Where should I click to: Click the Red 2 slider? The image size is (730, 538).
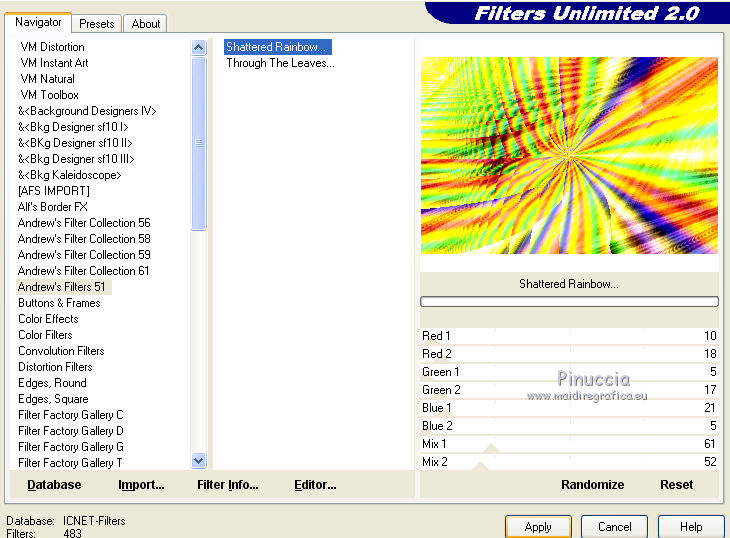tap(569, 354)
